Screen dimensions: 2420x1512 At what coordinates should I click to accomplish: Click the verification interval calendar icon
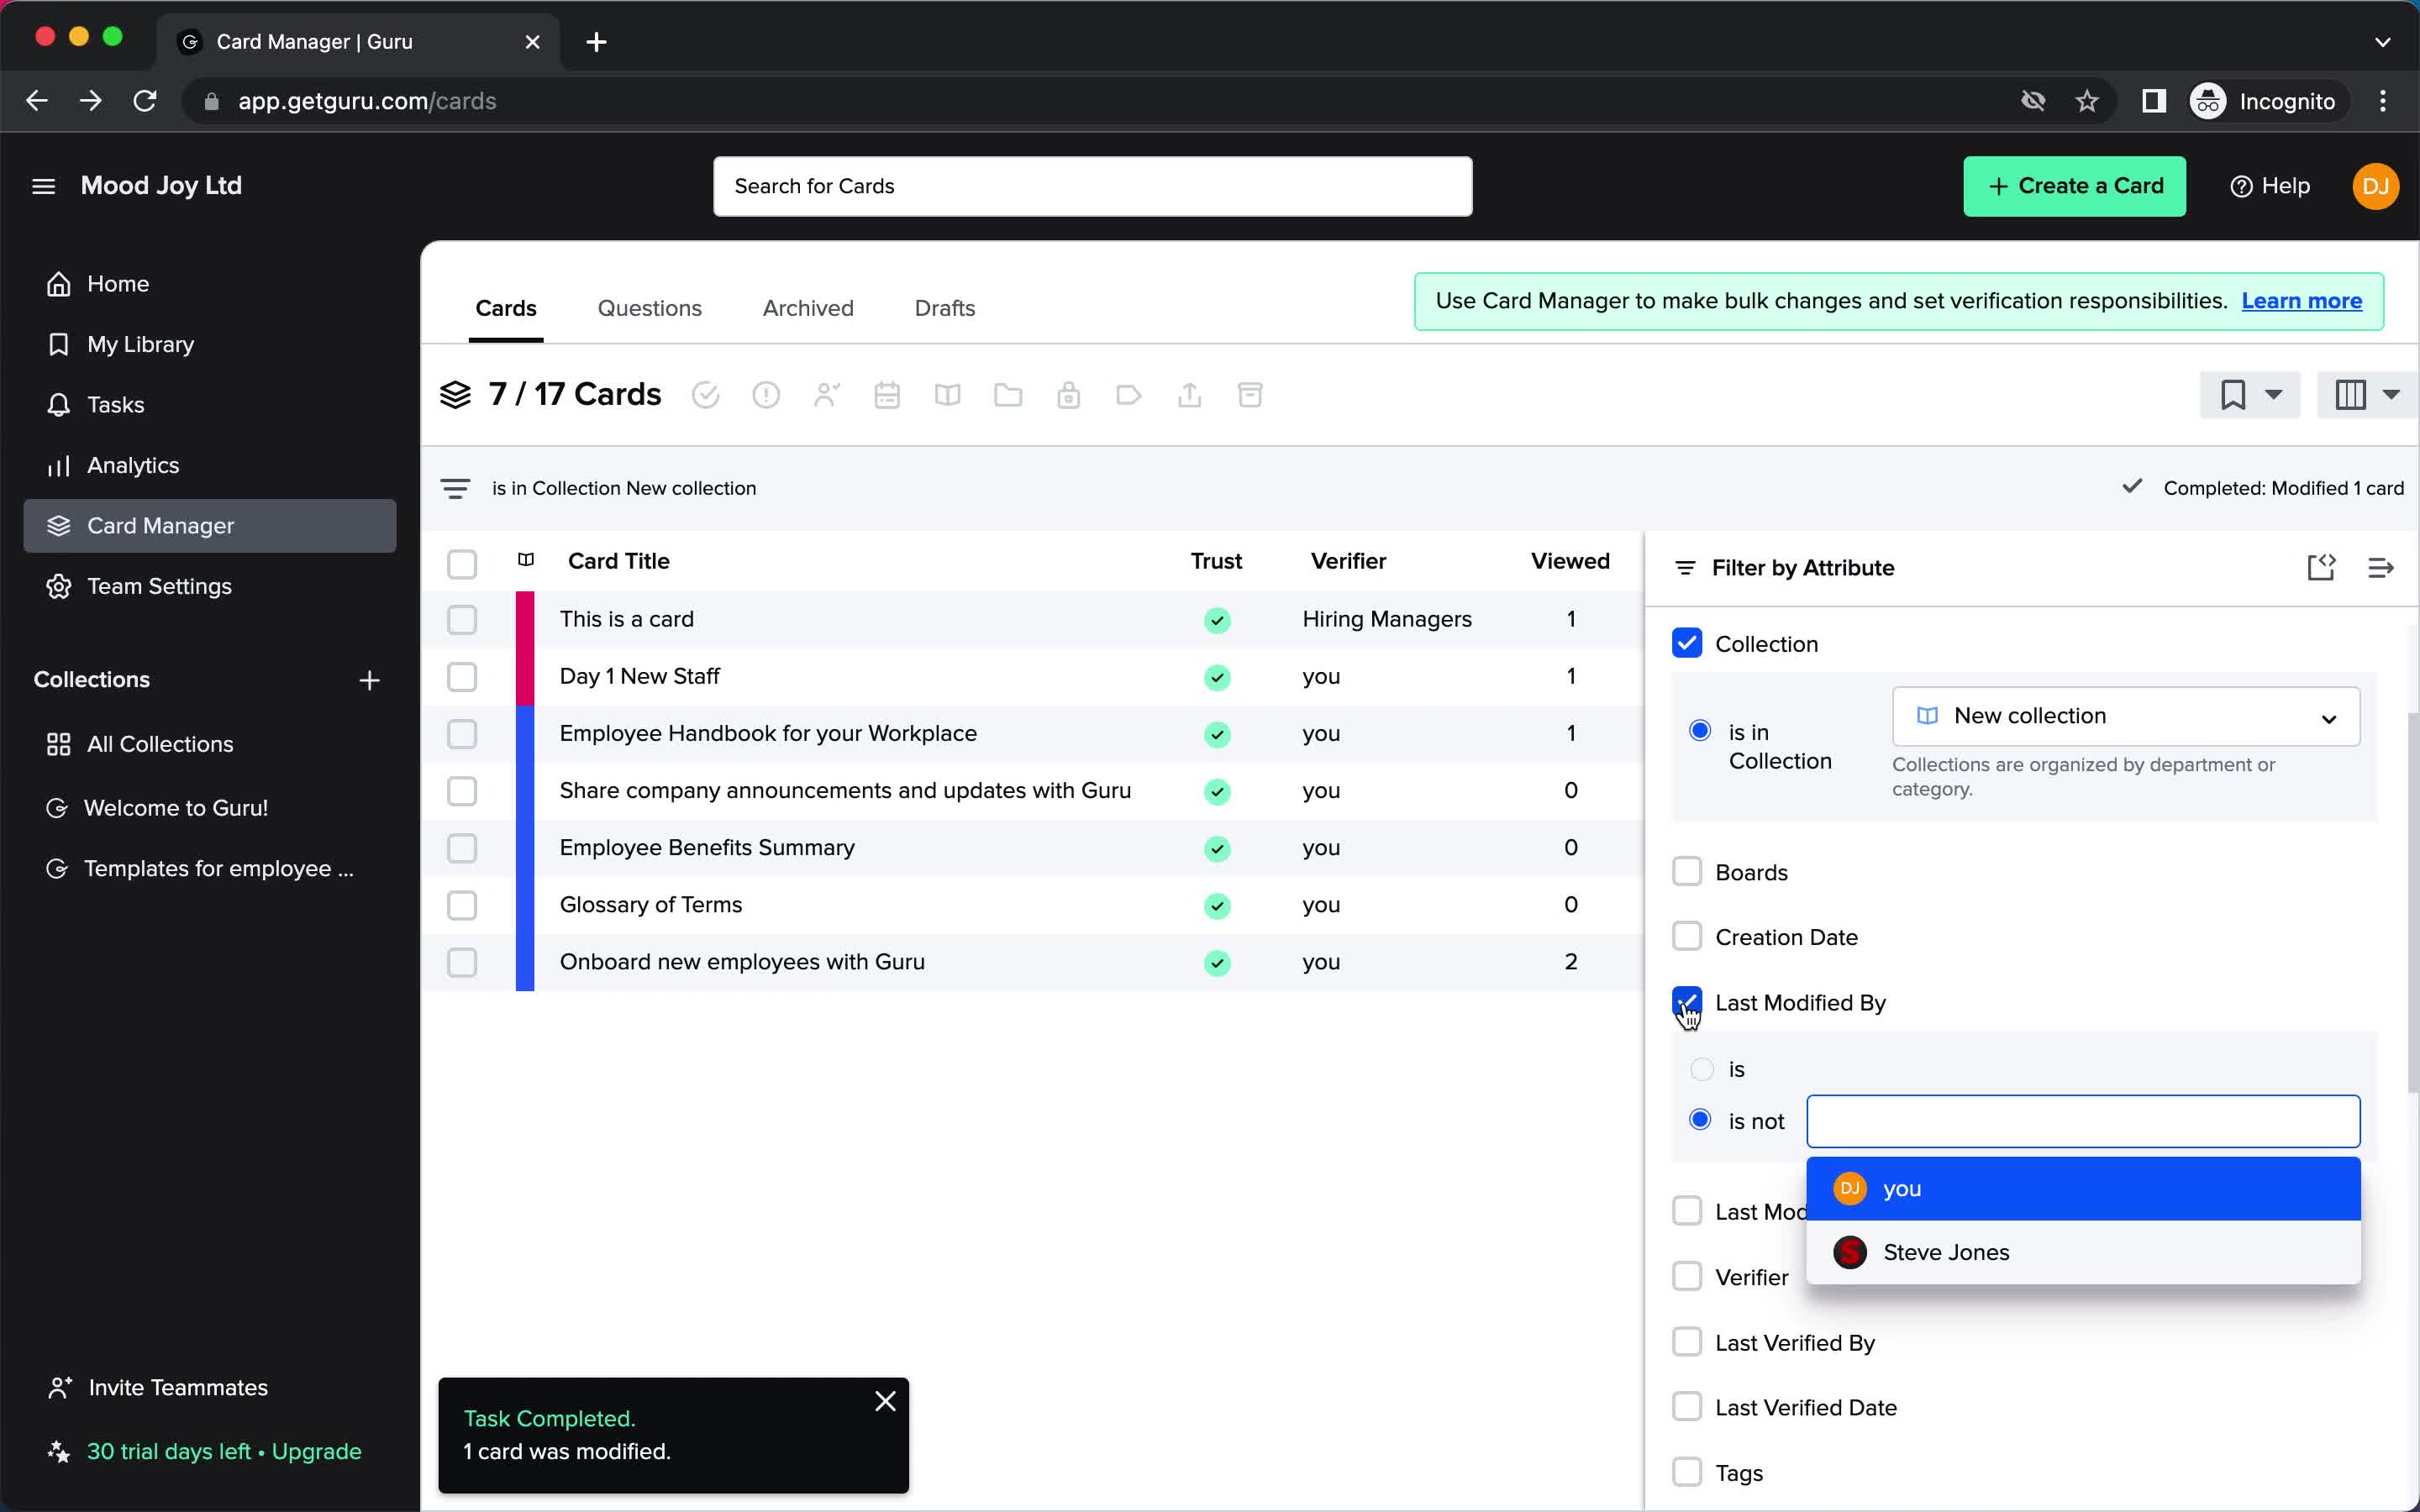pyautogui.click(x=887, y=395)
